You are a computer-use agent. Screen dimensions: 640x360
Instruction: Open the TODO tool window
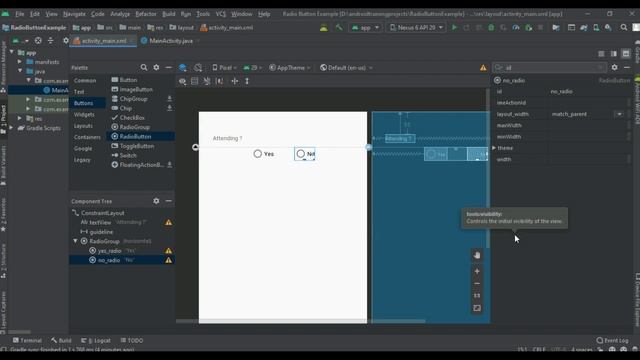(x=132, y=340)
